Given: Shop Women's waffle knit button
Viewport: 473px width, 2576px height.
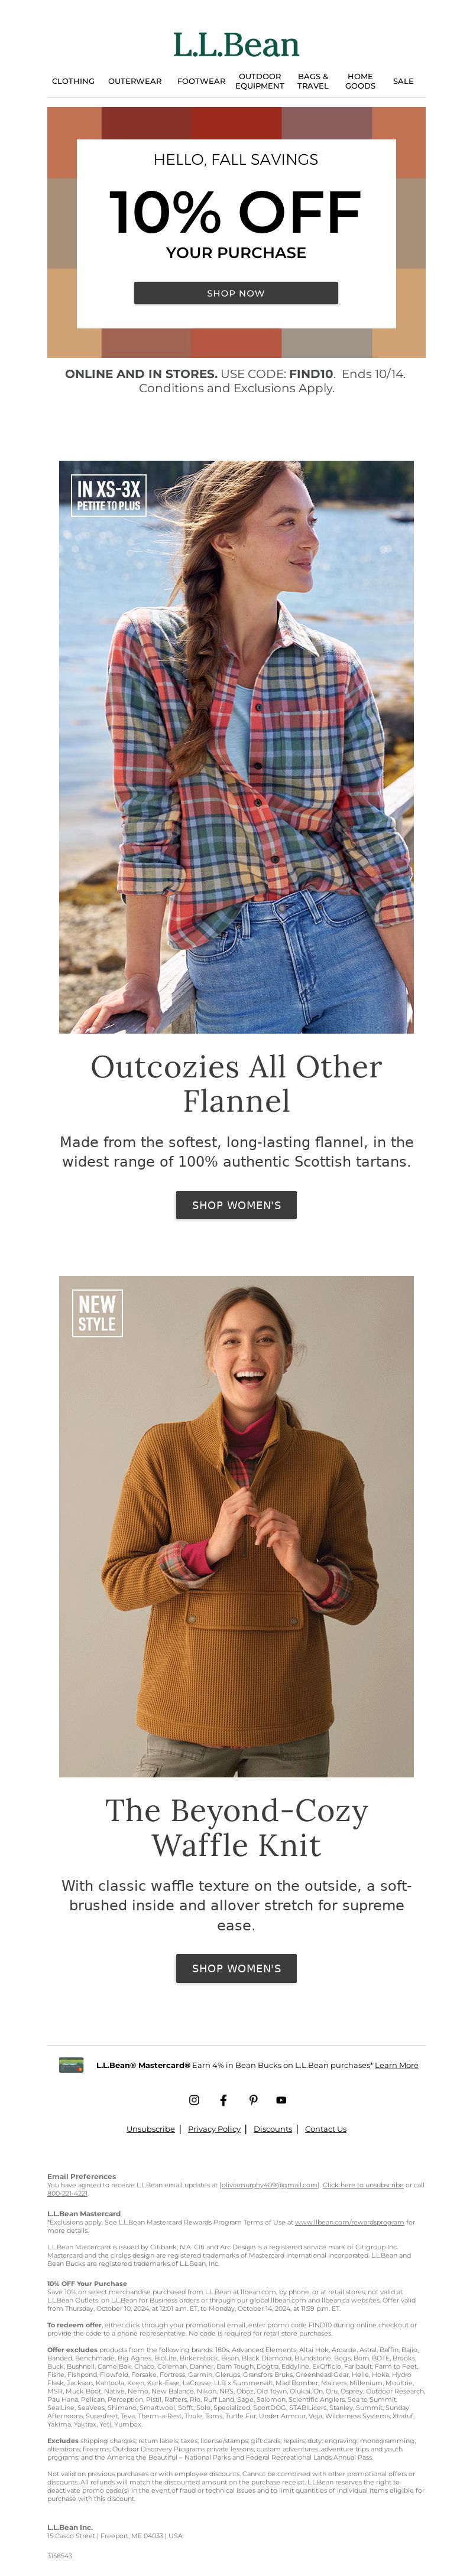Looking at the screenshot, I should click(236, 1968).
